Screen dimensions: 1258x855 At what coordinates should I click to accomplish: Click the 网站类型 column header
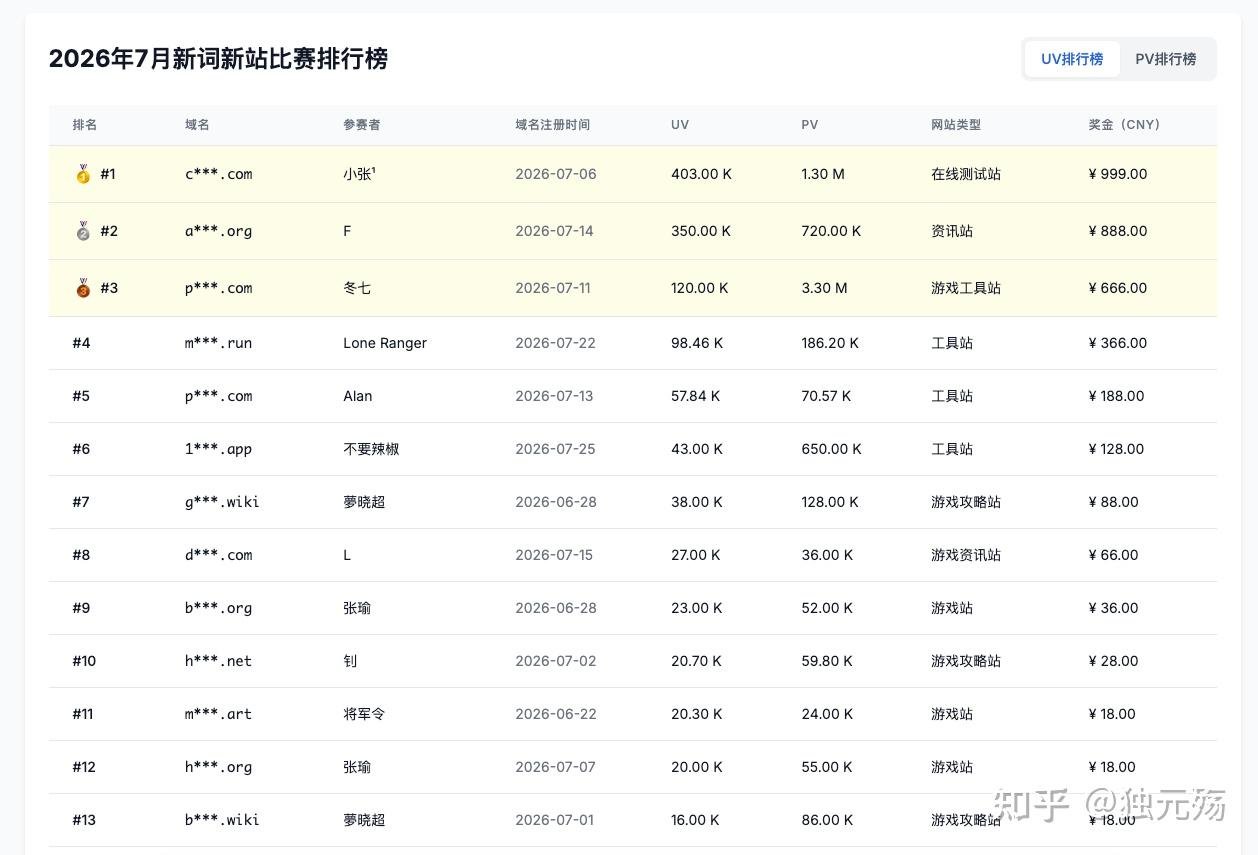click(956, 125)
